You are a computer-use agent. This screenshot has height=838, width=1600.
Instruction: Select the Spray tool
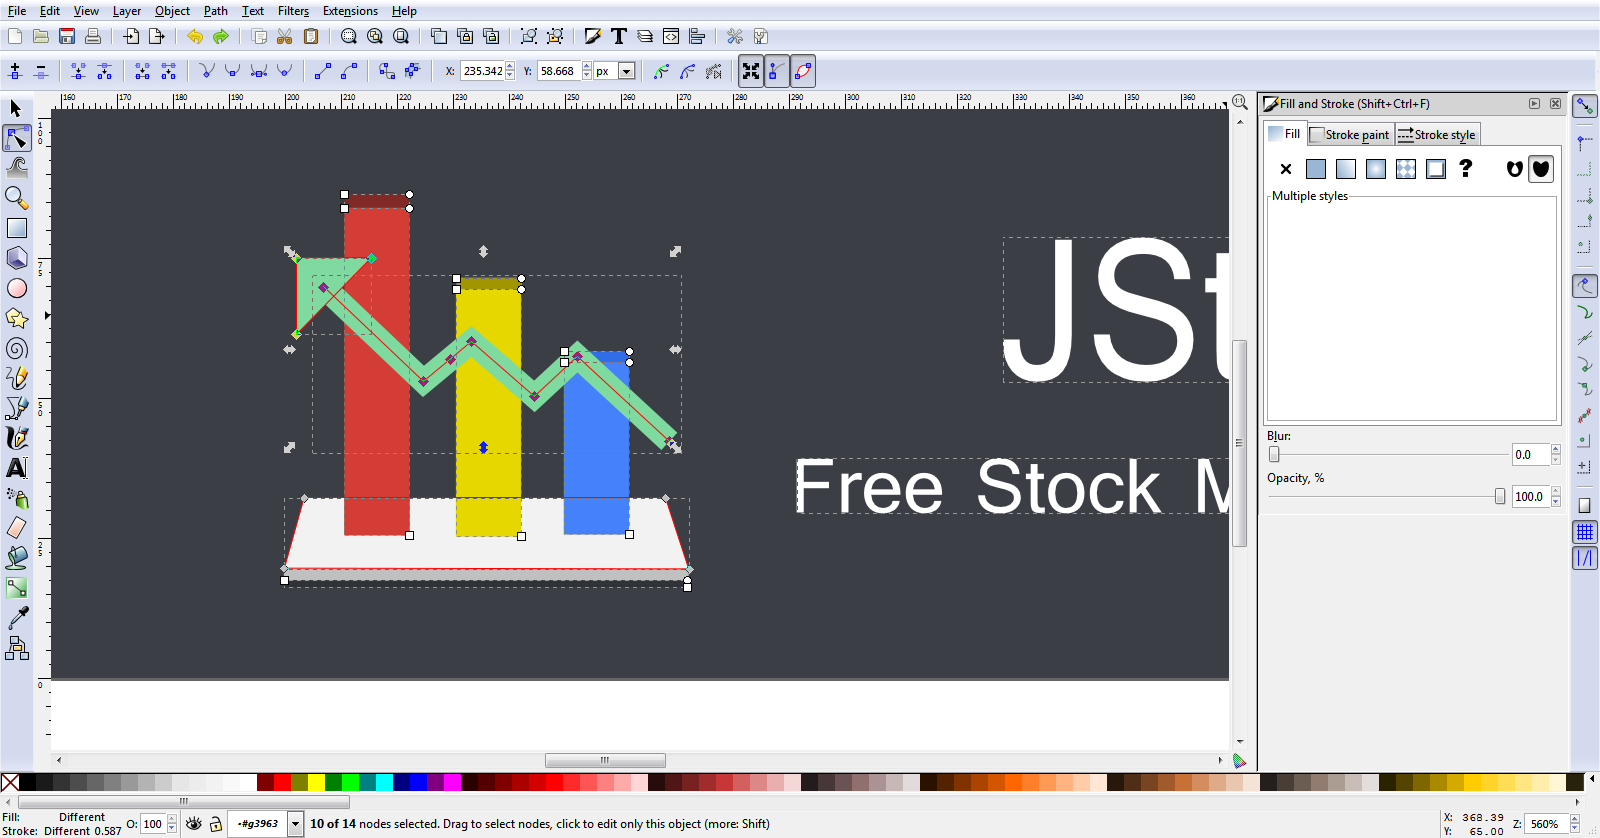(x=16, y=498)
